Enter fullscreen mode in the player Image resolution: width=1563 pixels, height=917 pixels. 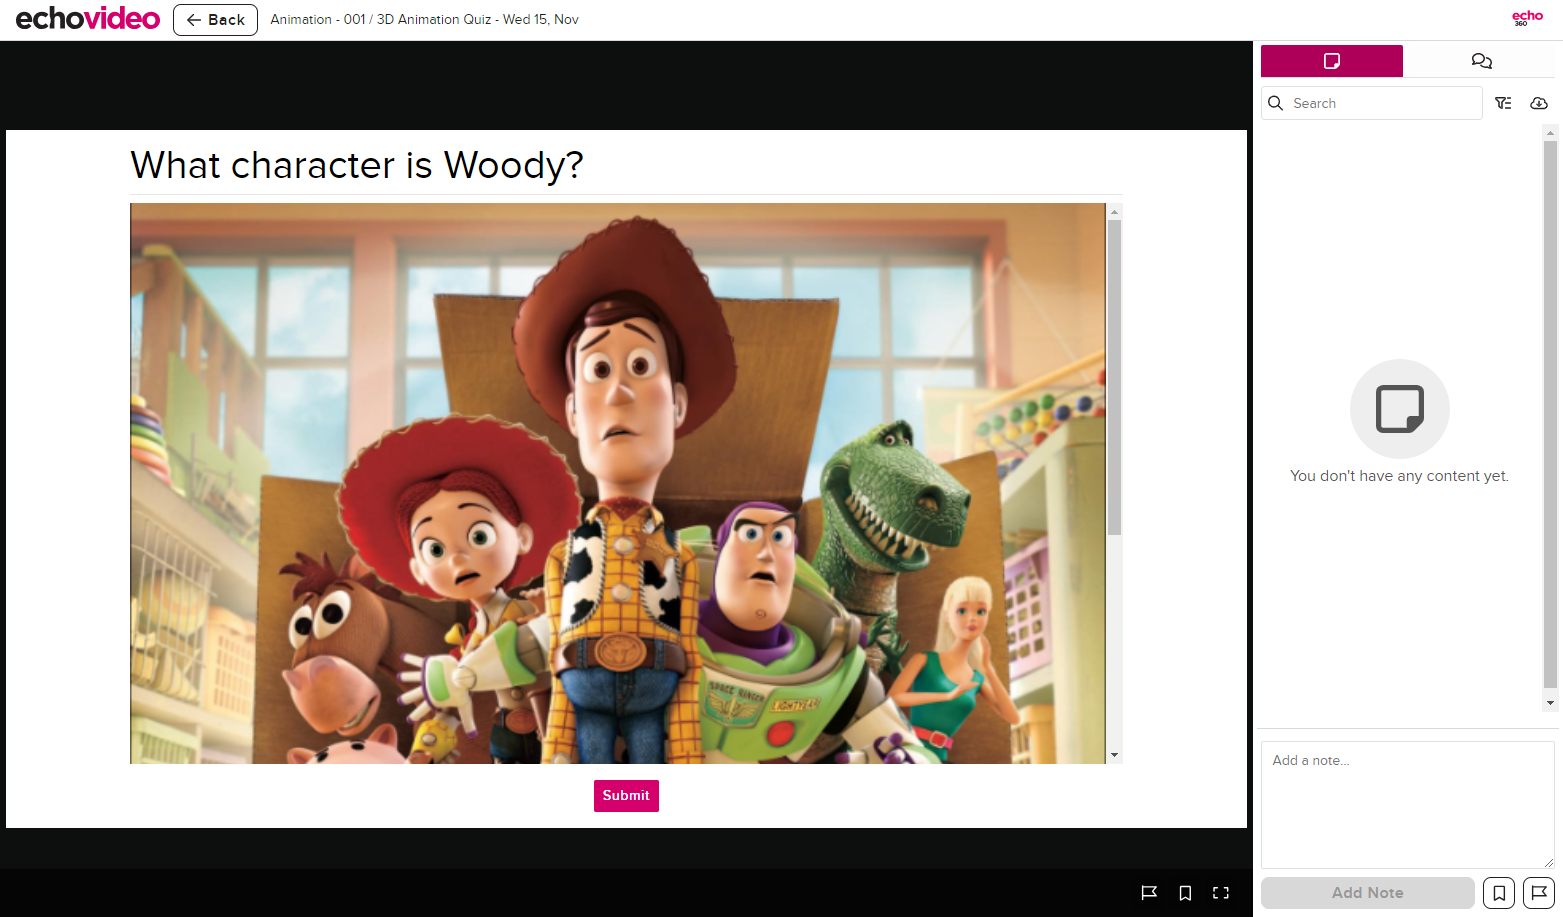1221,893
